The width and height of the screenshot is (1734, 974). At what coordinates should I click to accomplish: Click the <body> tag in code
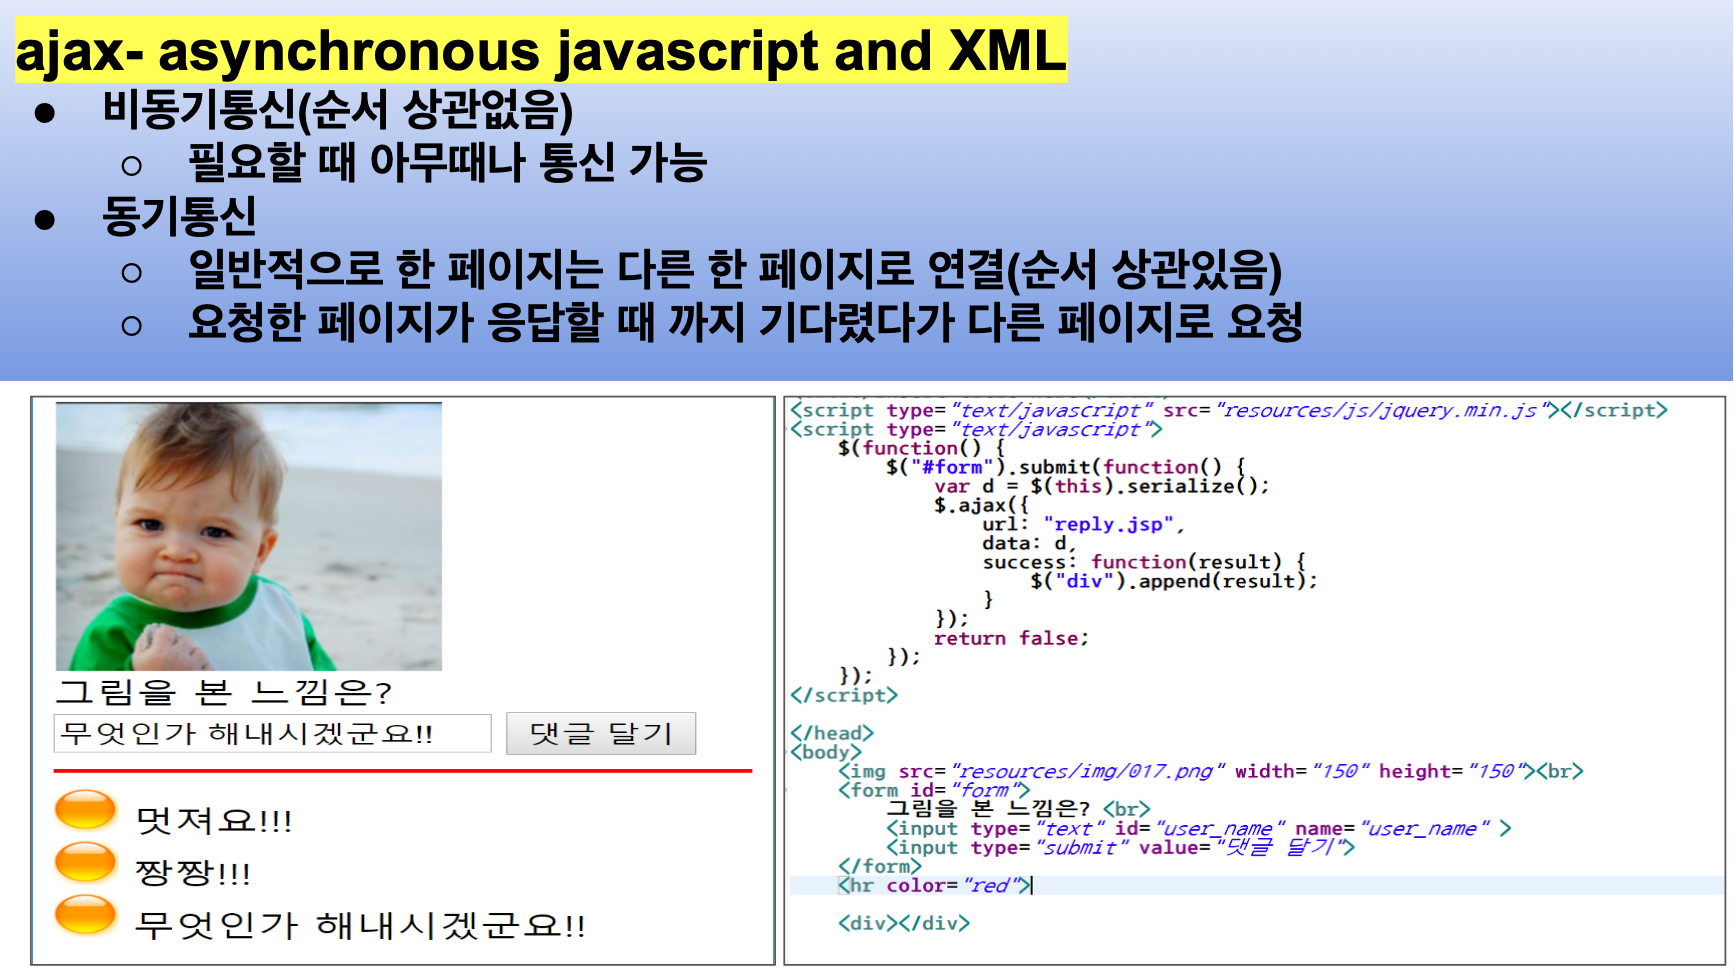tap(826, 752)
